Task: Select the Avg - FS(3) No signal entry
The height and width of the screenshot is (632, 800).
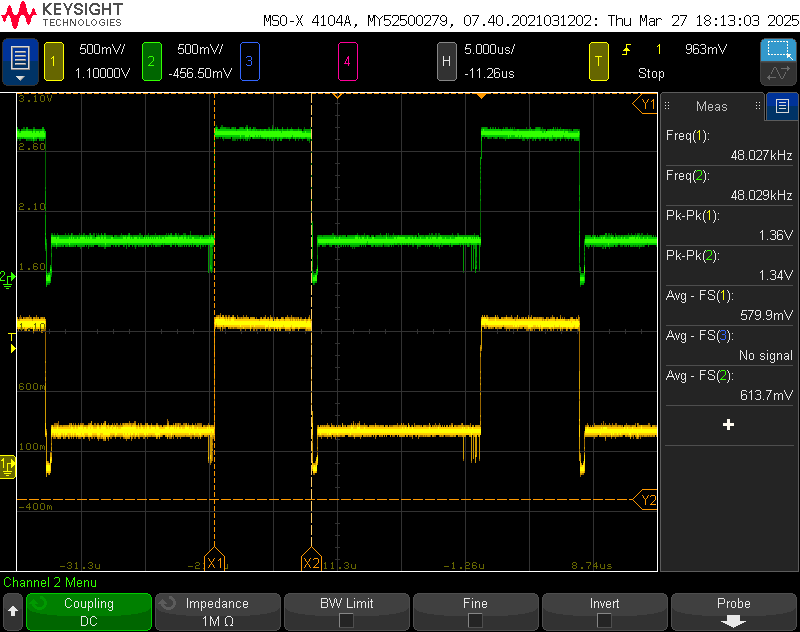Action: (729, 345)
